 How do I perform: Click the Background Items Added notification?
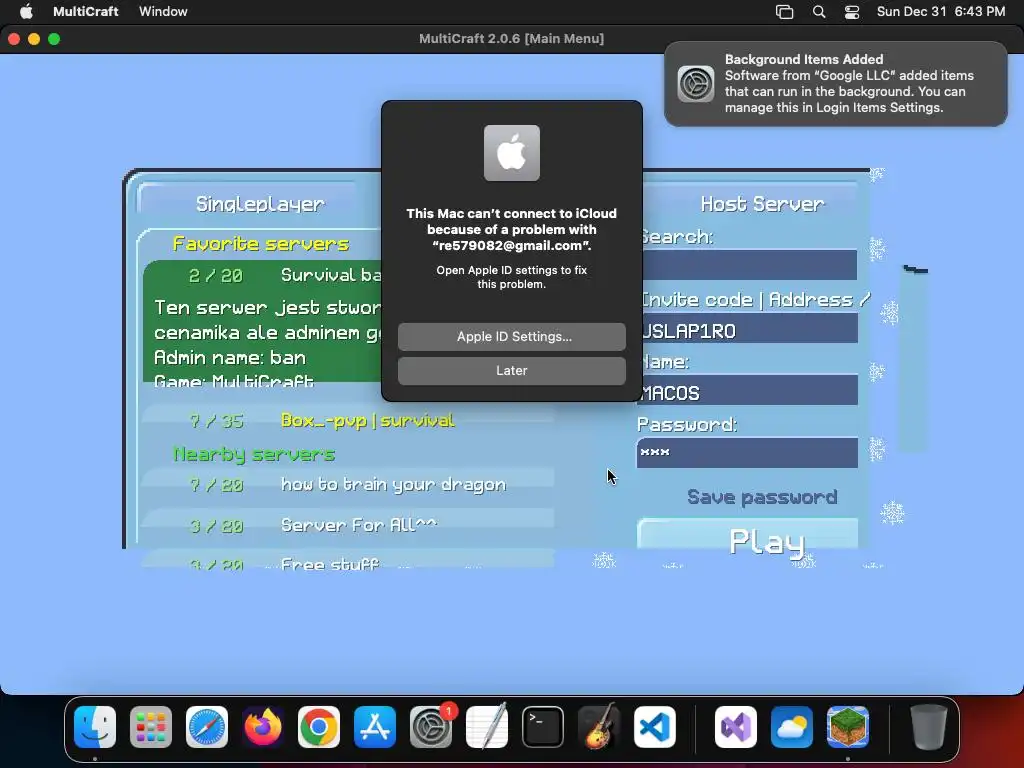pyautogui.click(x=836, y=84)
